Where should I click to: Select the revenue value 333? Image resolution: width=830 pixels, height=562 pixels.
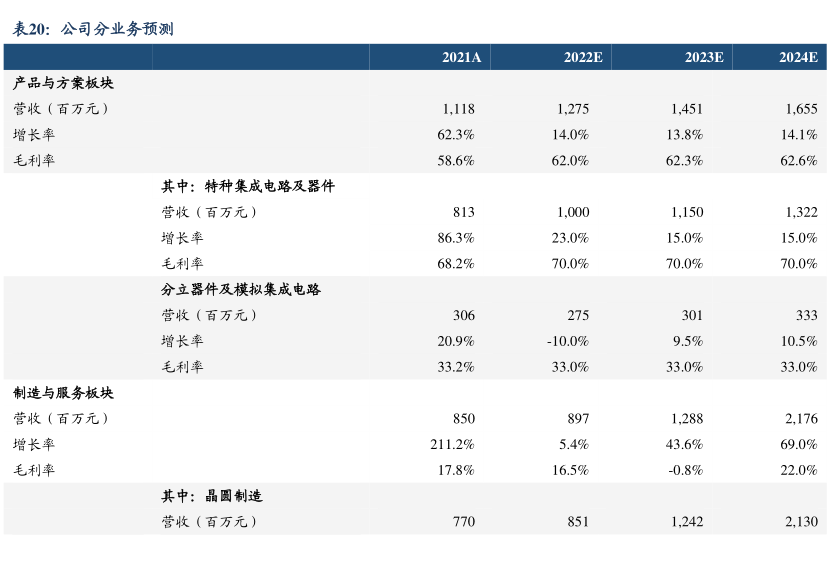click(x=807, y=315)
